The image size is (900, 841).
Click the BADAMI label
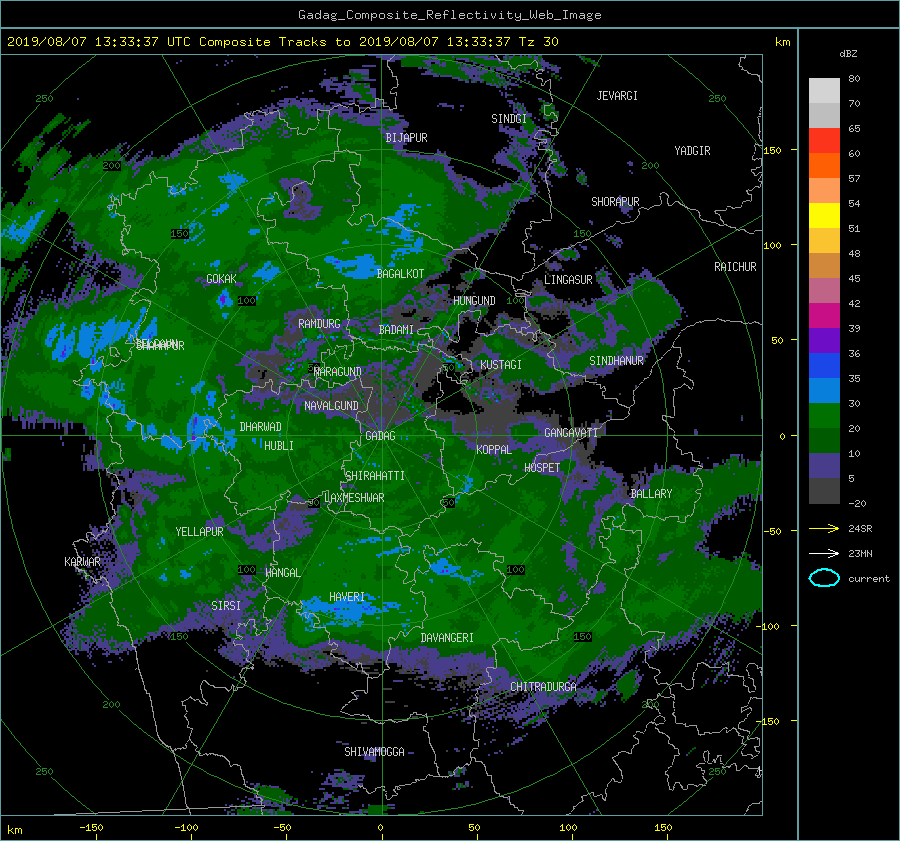(x=396, y=330)
